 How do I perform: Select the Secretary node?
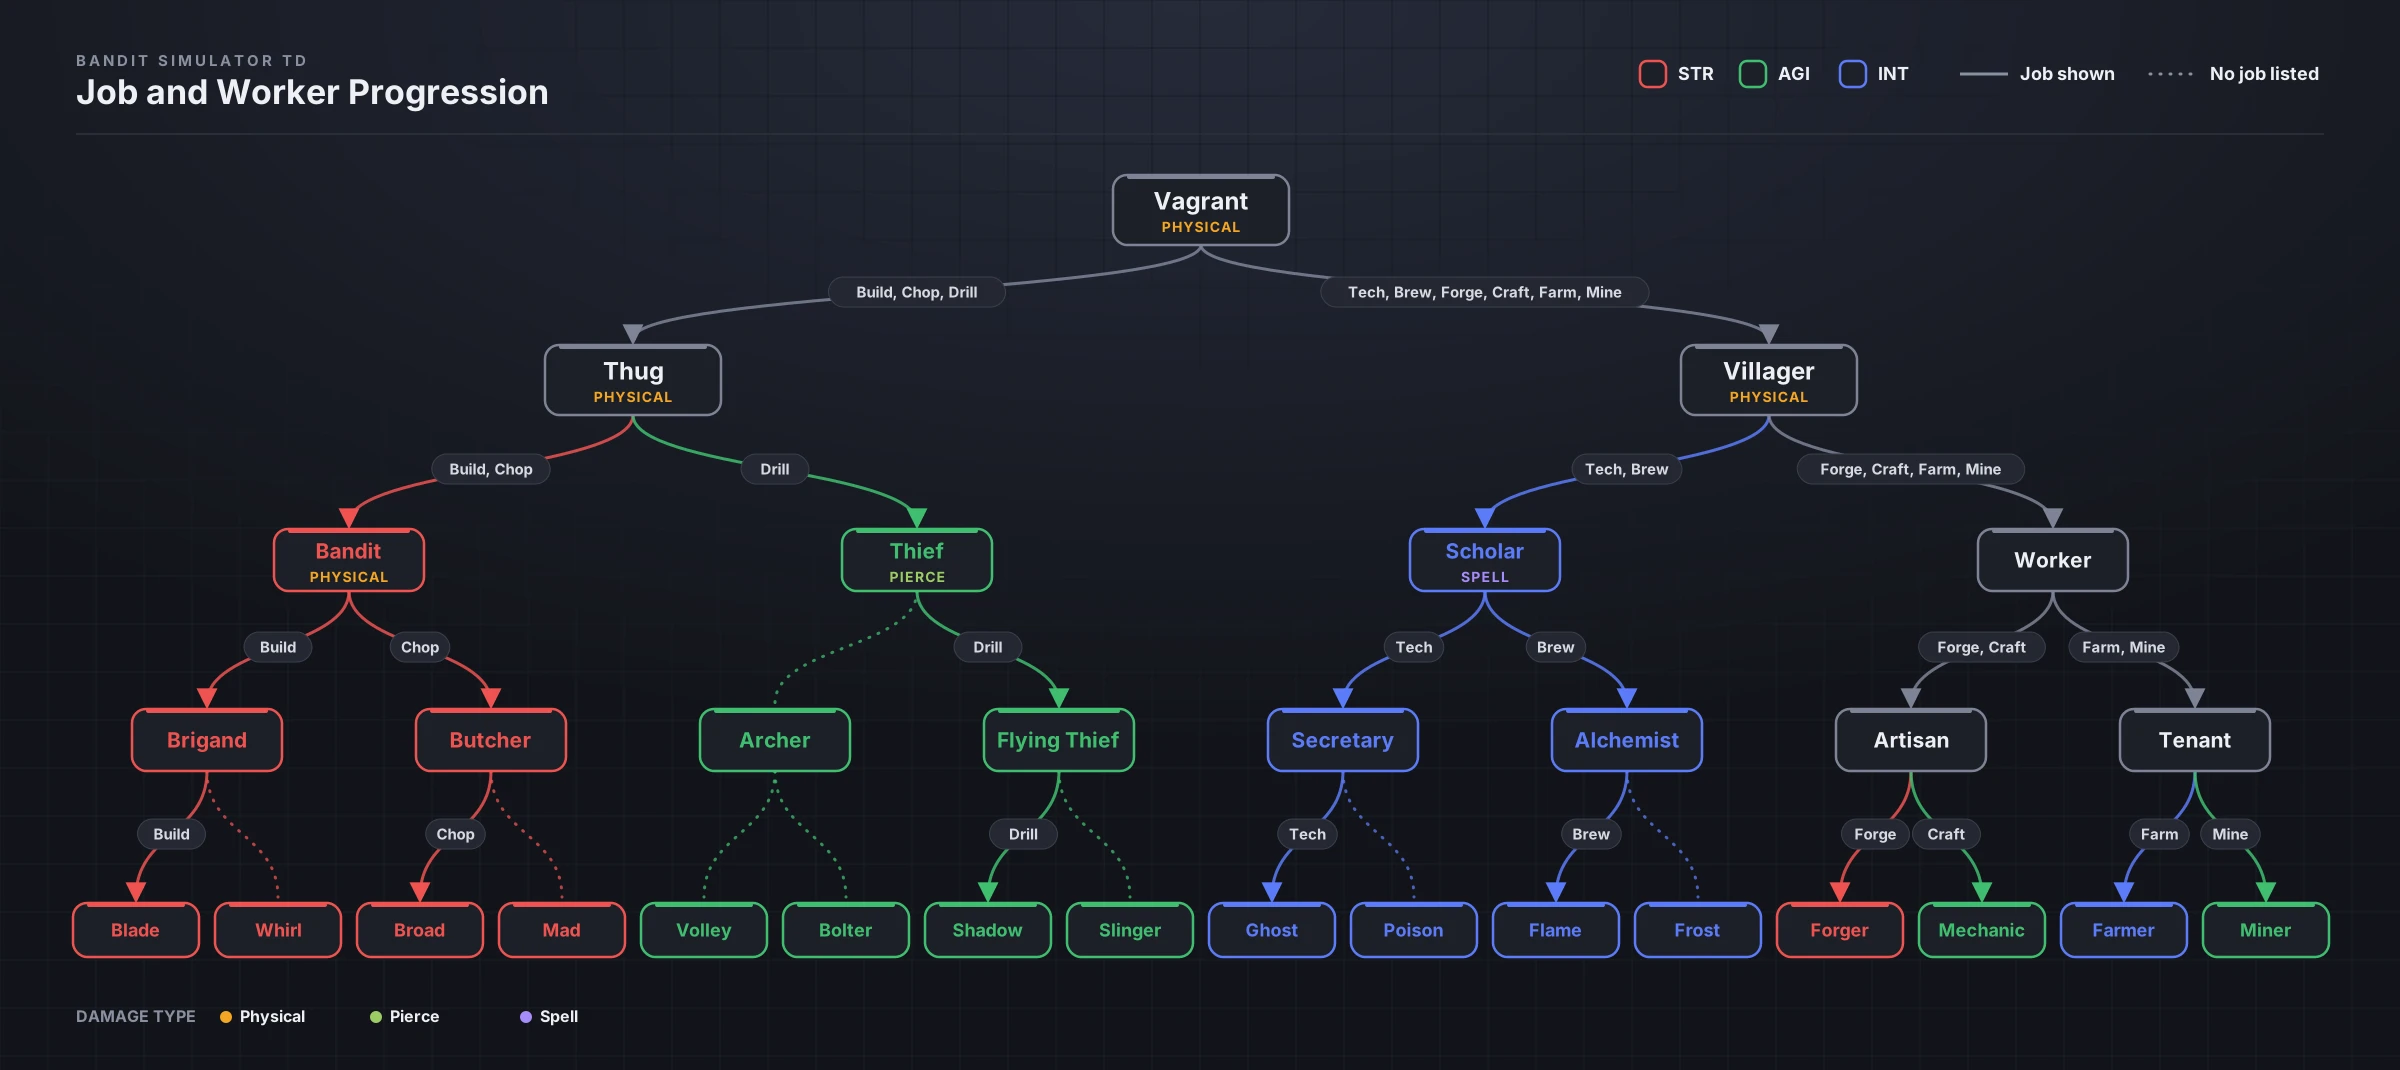pyautogui.click(x=1343, y=740)
